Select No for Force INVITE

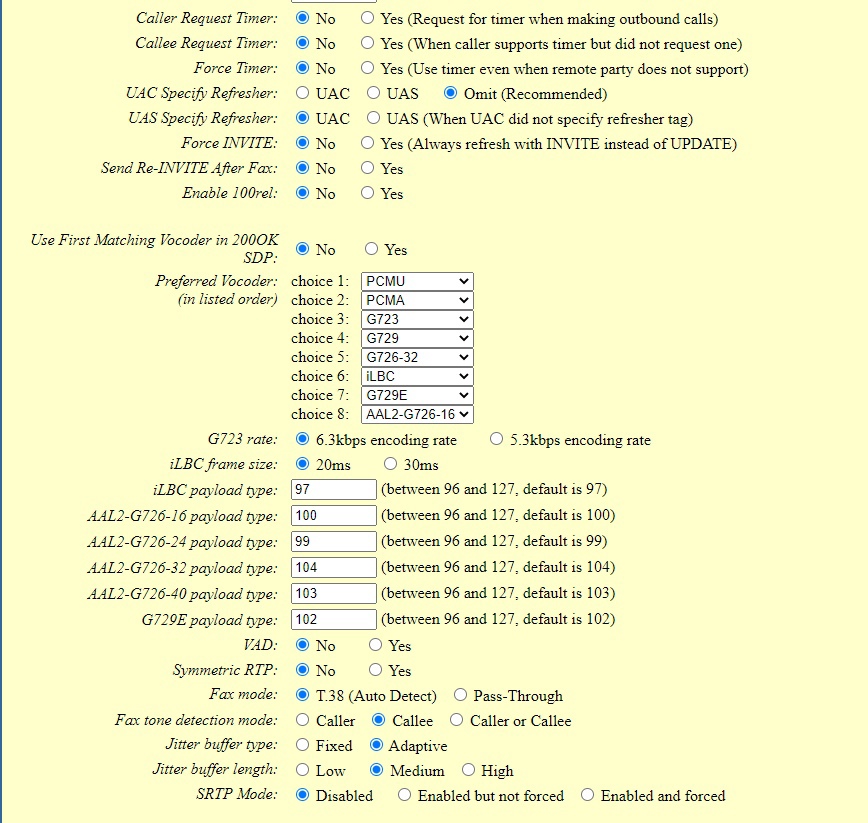pyautogui.click(x=302, y=143)
